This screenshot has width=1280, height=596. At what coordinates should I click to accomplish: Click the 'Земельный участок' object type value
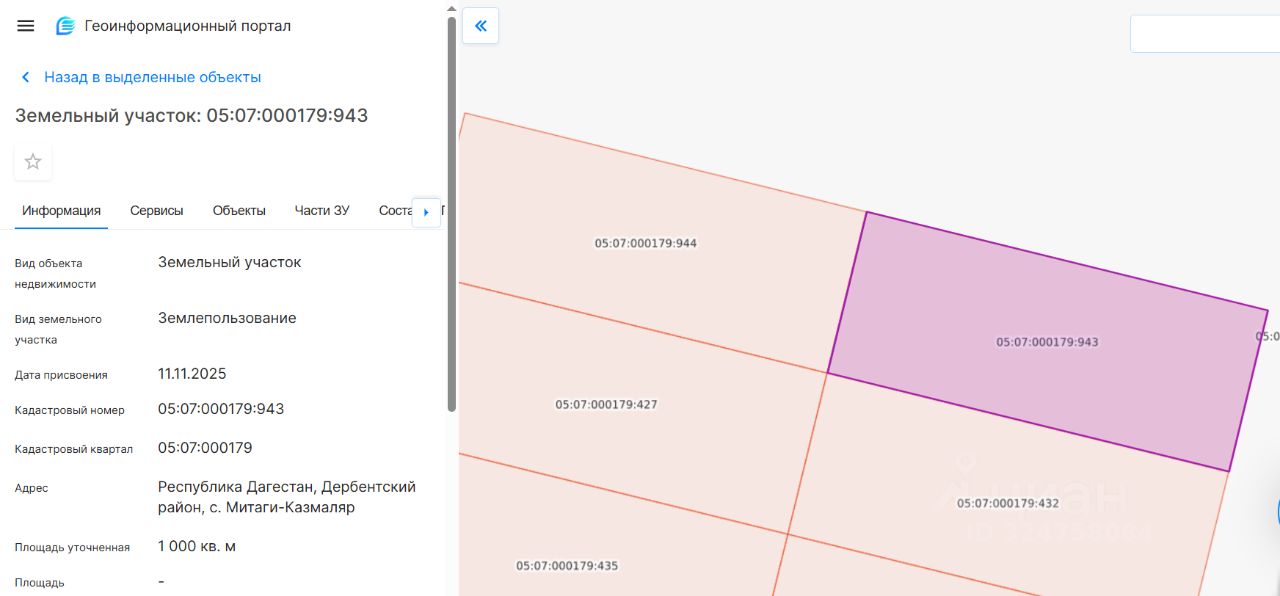(229, 262)
